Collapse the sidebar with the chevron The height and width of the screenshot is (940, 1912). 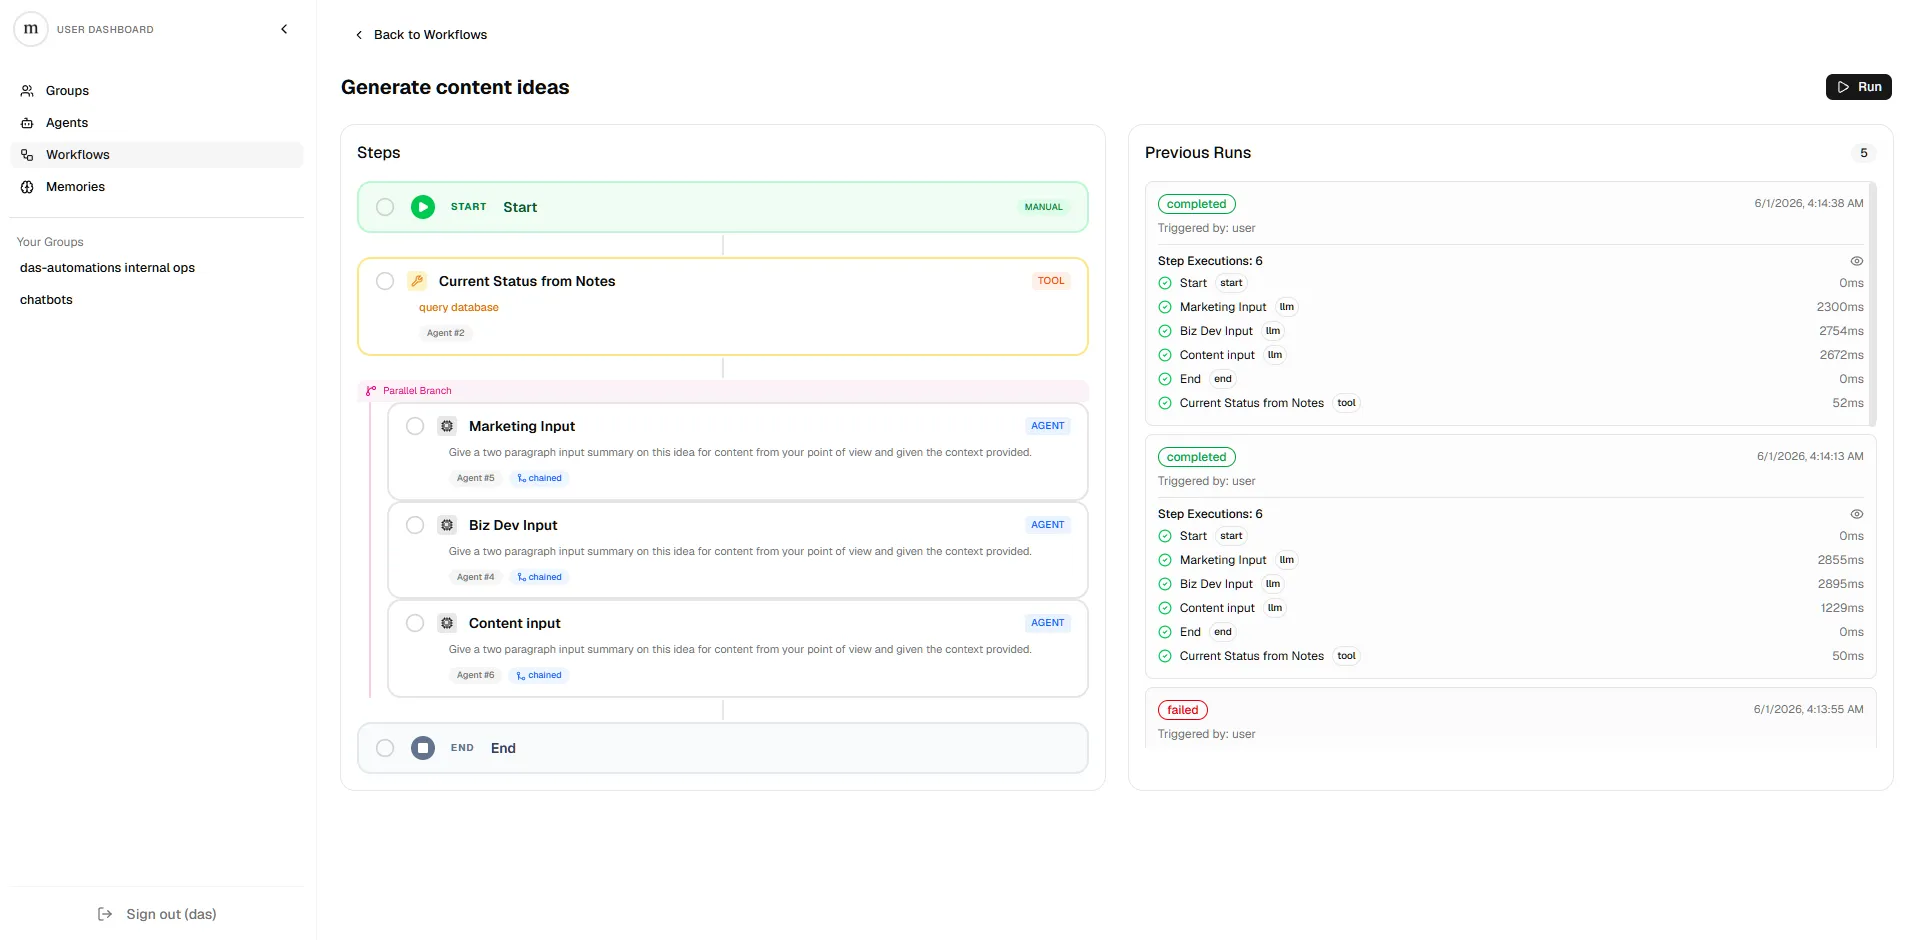click(284, 29)
